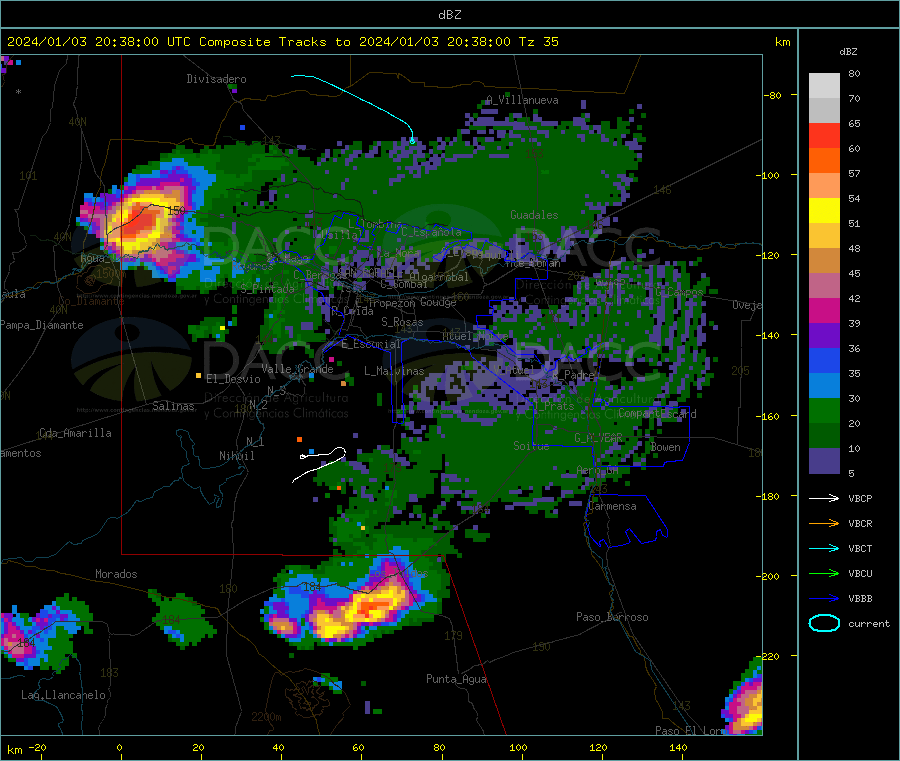
Task: Click the storm cell labeled 184 near Morados
Action: coord(183,619)
